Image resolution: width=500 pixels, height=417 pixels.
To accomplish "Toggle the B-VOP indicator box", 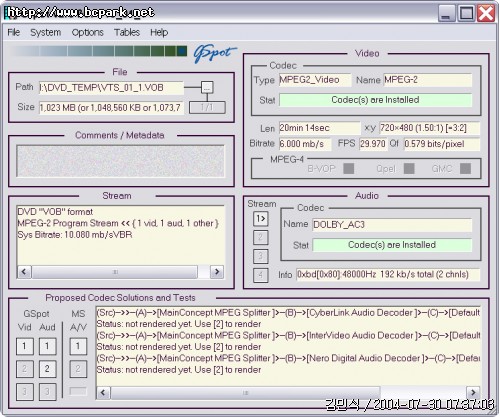I will (x=349, y=168).
